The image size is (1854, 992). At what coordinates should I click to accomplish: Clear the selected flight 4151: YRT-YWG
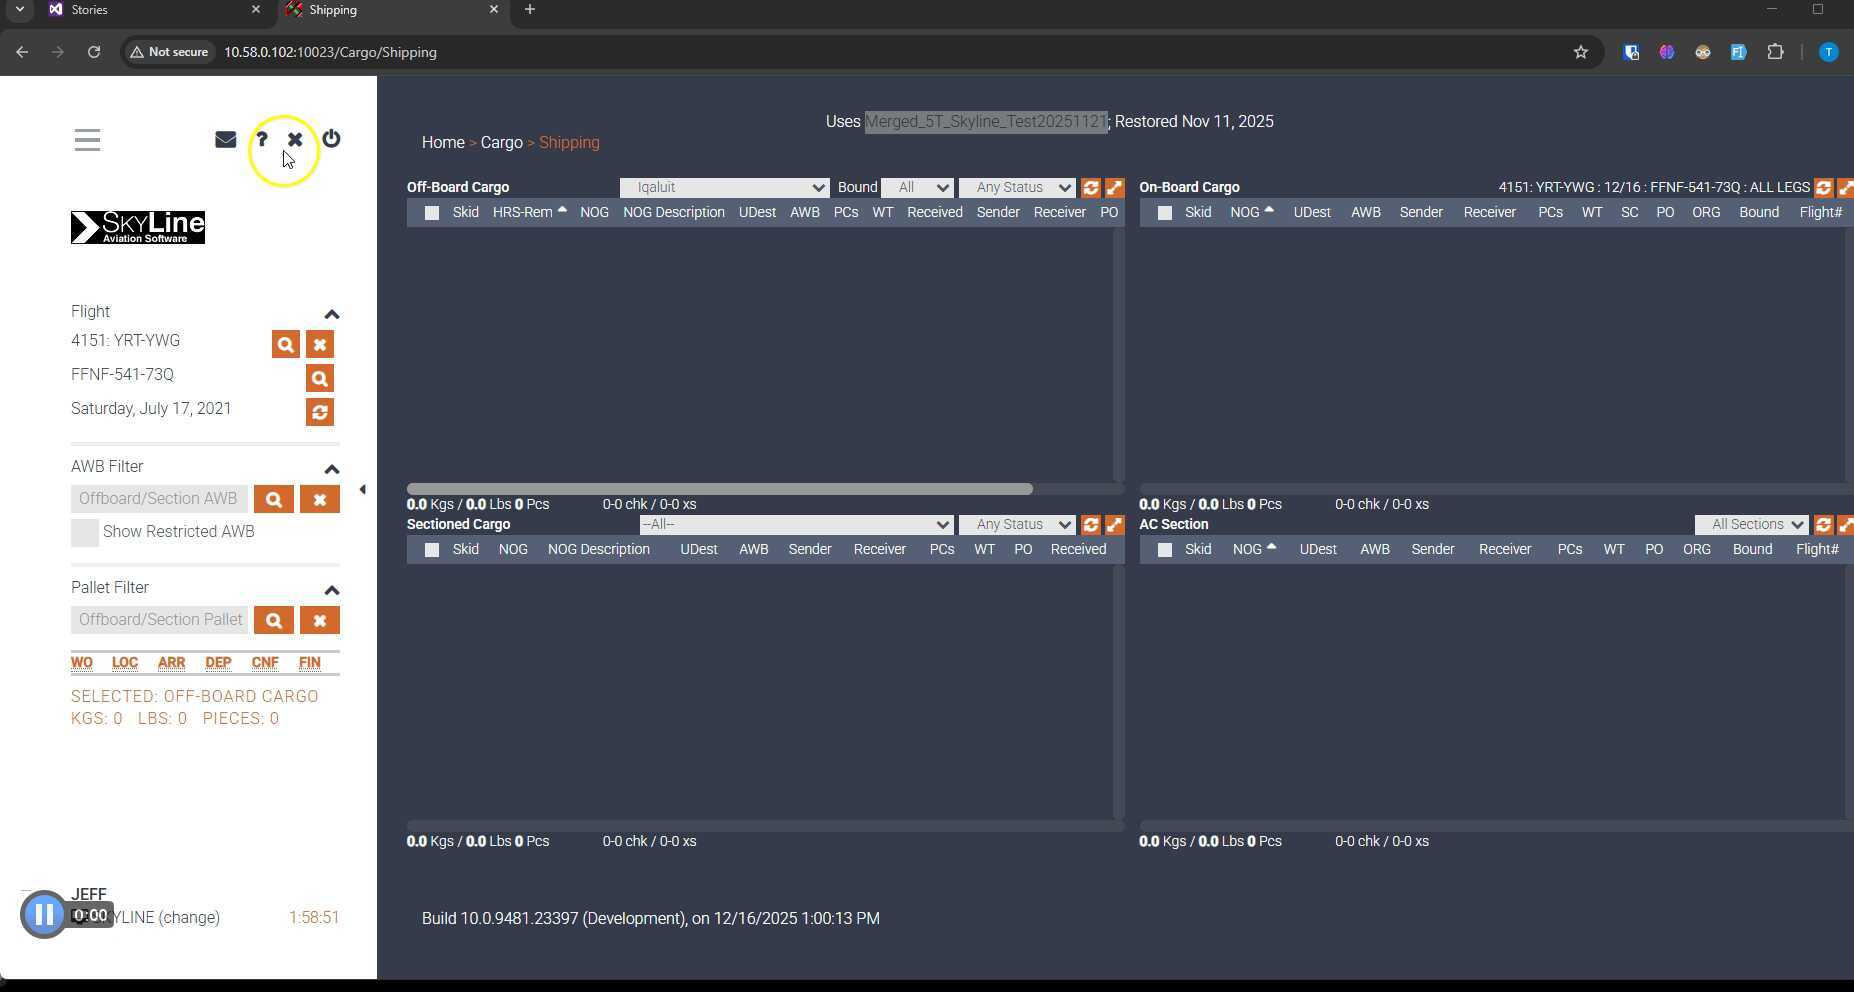(320, 344)
